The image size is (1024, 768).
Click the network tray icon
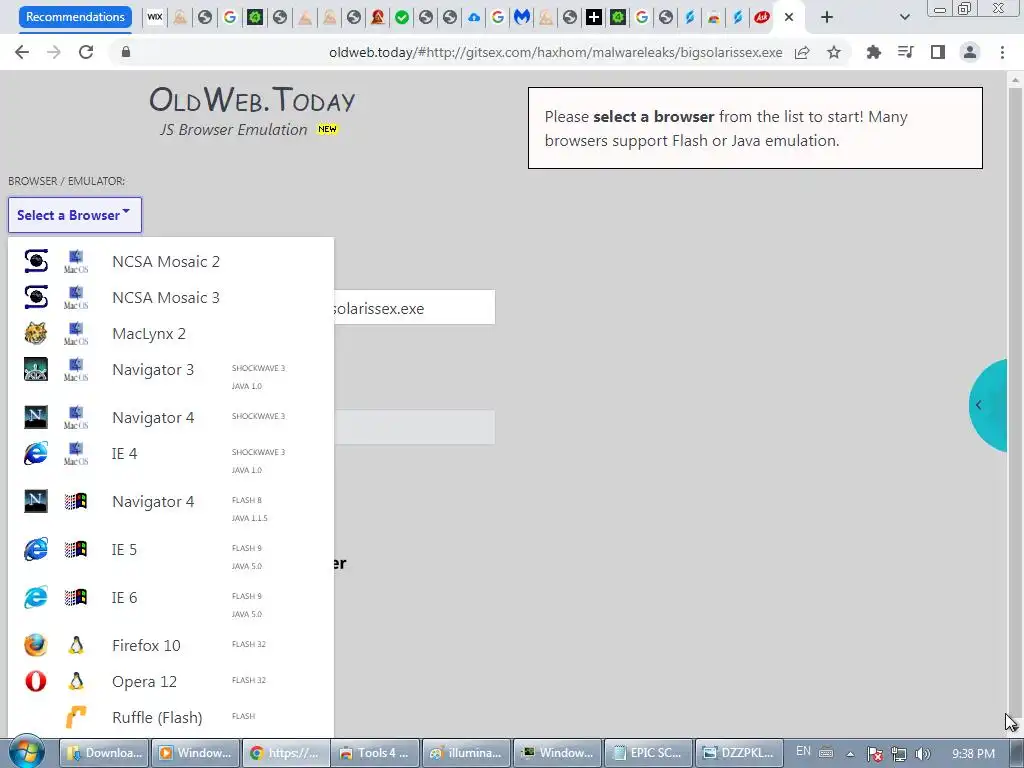pos(899,754)
